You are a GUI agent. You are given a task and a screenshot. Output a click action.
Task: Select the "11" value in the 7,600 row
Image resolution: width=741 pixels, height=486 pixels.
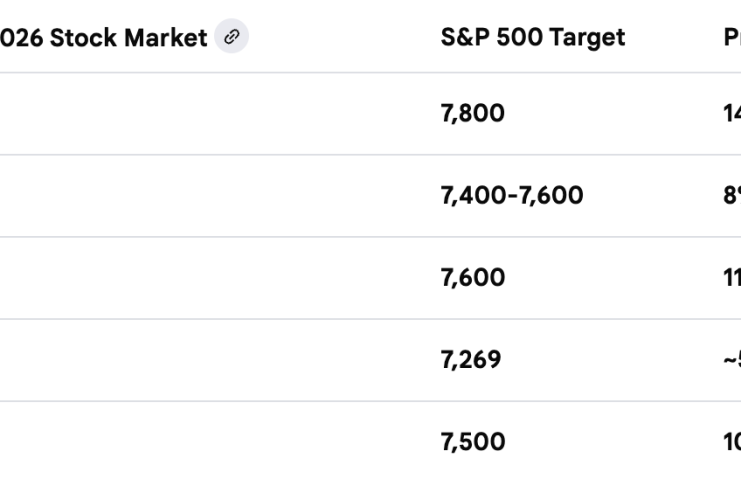click(x=731, y=278)
